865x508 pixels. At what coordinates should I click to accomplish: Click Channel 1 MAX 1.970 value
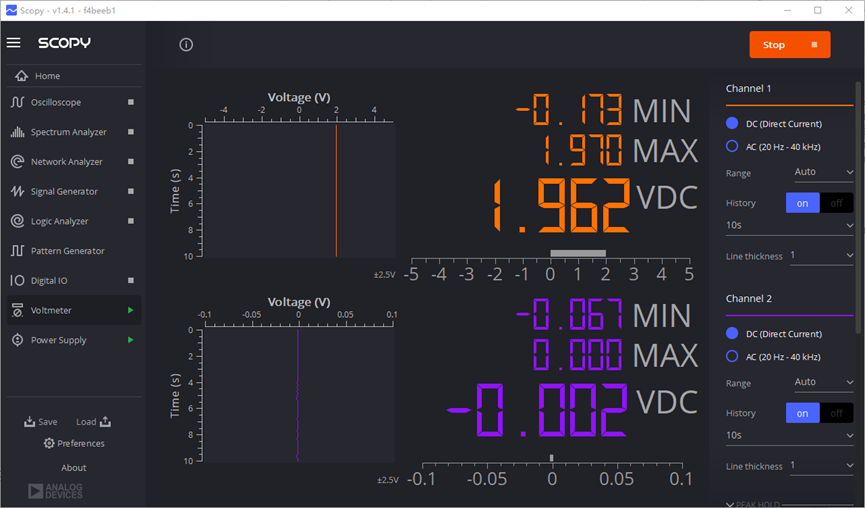tap(583, 150)
